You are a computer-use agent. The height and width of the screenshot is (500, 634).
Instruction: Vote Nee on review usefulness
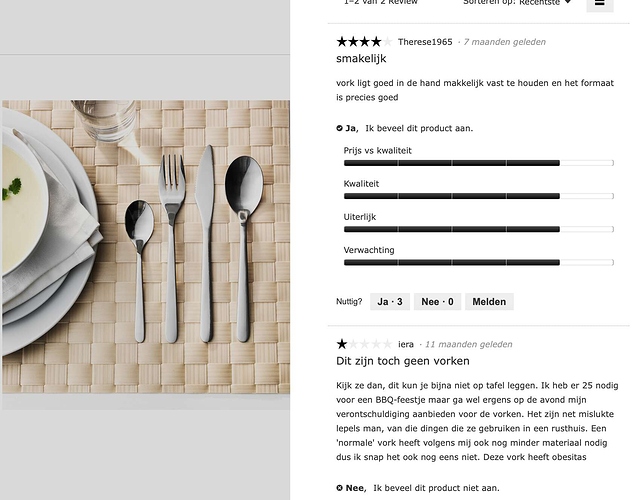pos(437,302)
